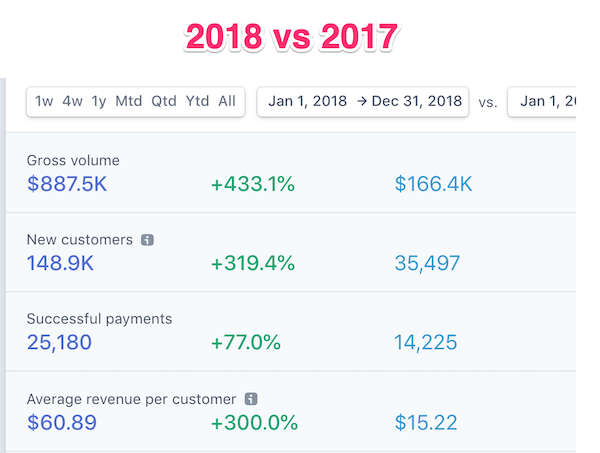Click the +433.1% gross volume change
This screenshot has height=453, width=600.
tap(252, 184)
